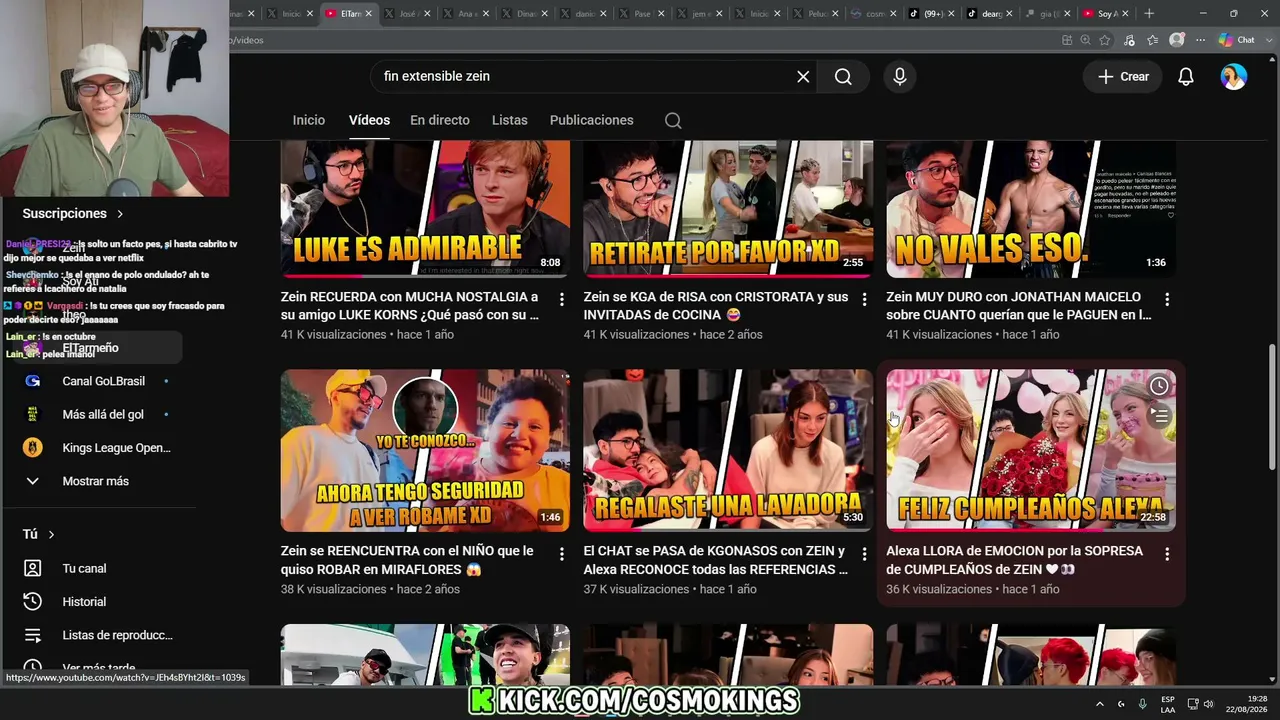
Task: Open Listas de reproducción in the sidebar
Action: click(99, 635)
